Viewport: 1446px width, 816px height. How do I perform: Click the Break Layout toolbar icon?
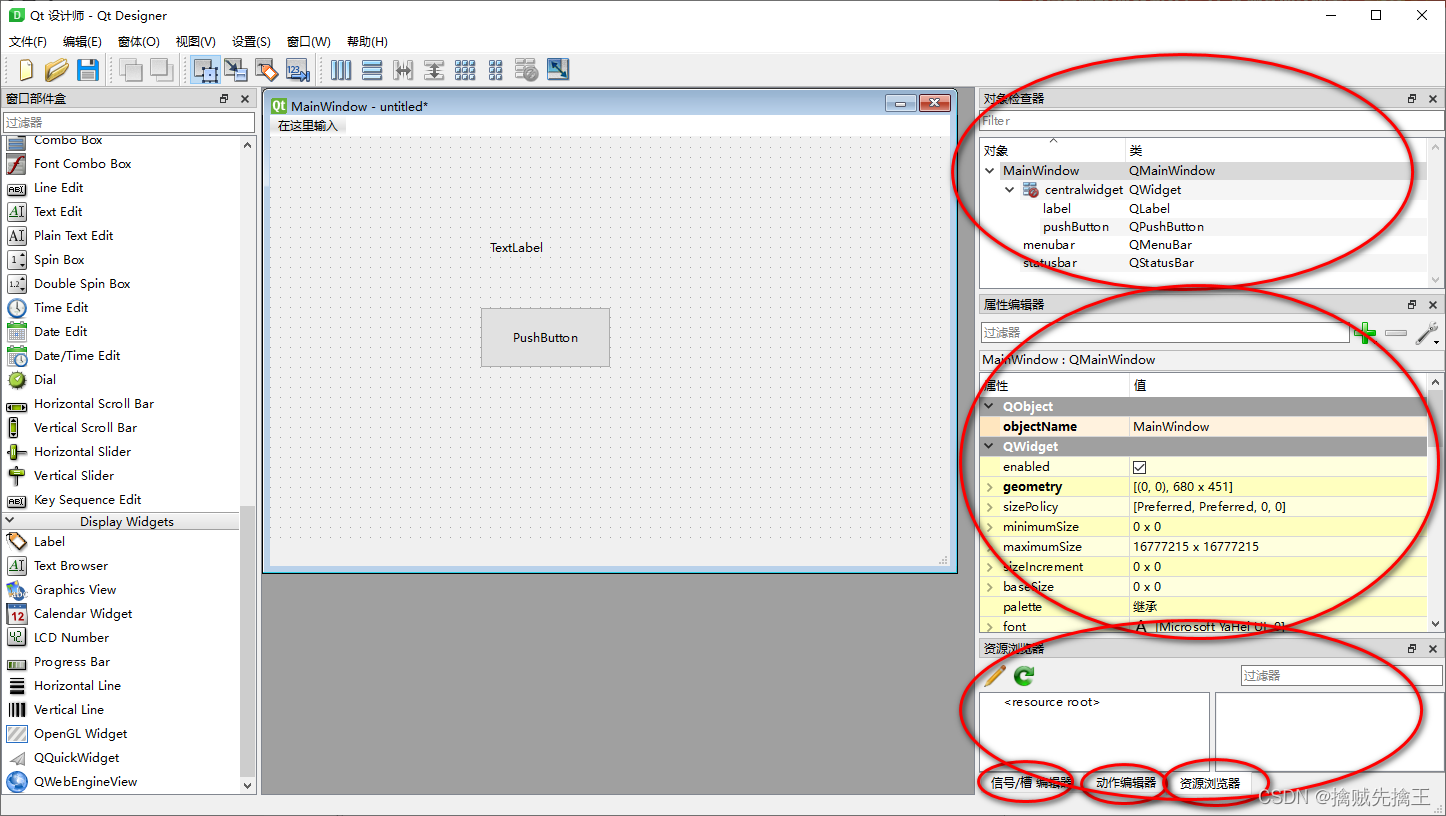click(x=527, y=69)
